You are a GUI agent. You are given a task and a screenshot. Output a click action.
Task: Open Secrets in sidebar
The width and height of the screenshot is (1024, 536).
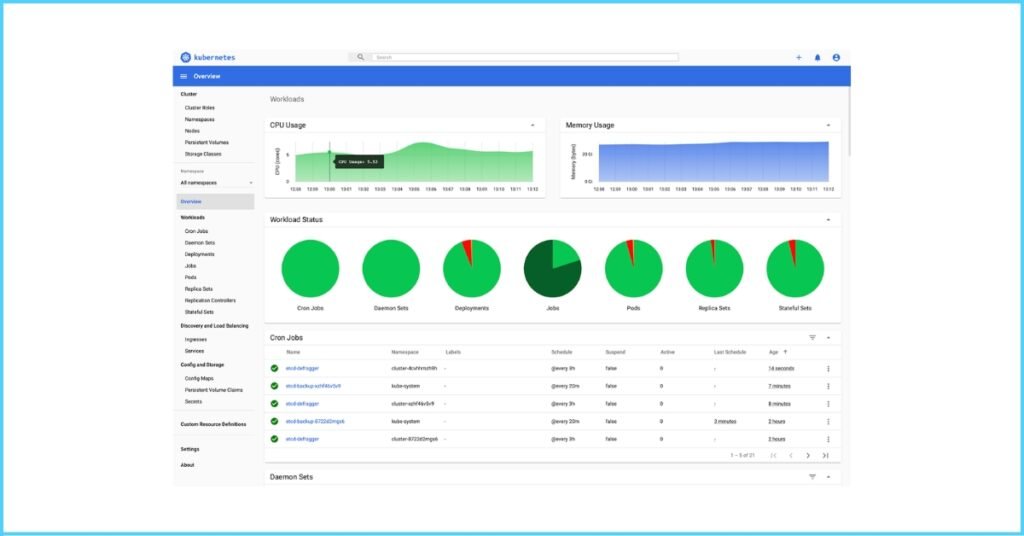[193, 402]
